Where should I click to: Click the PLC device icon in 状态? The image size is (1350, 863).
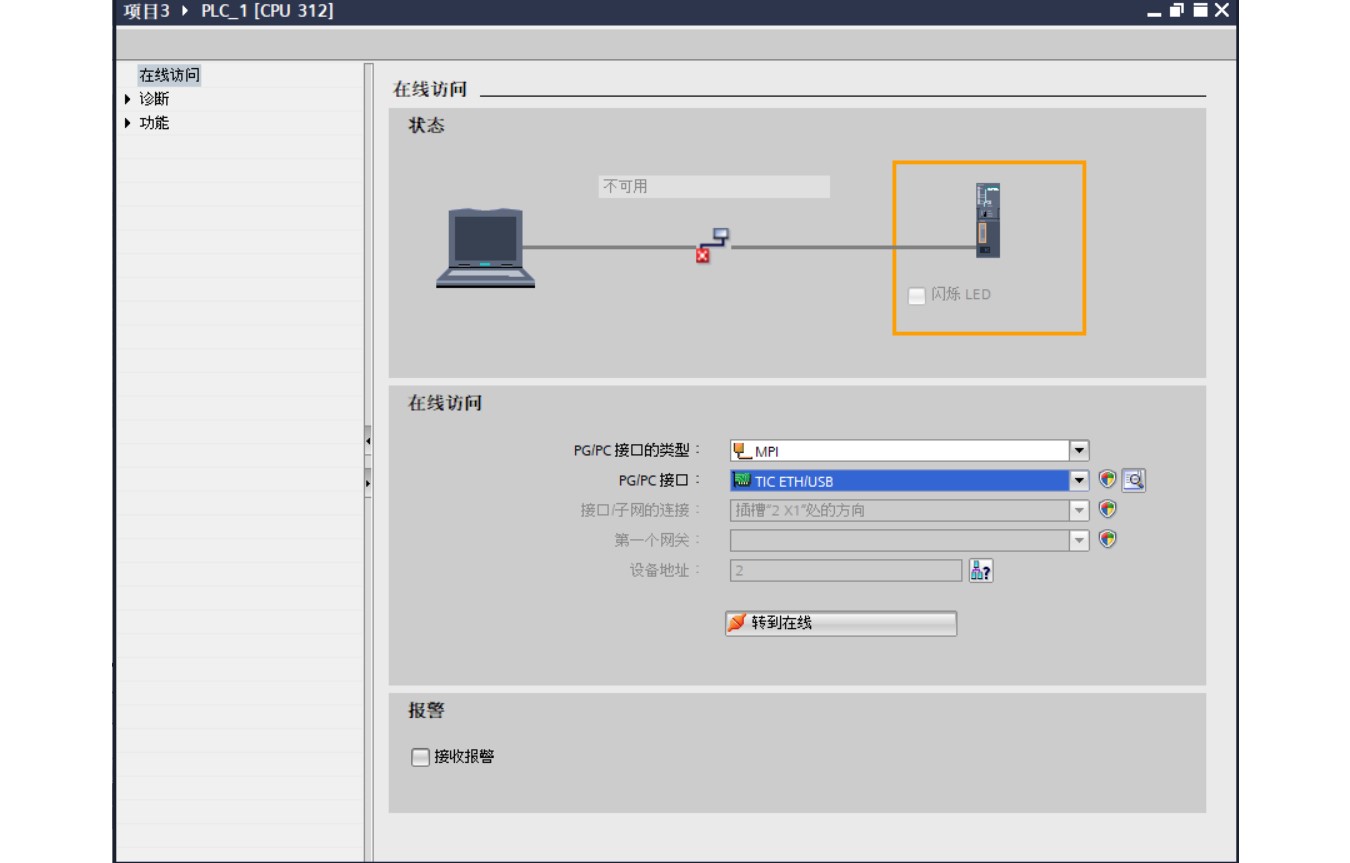click(987, 221)
